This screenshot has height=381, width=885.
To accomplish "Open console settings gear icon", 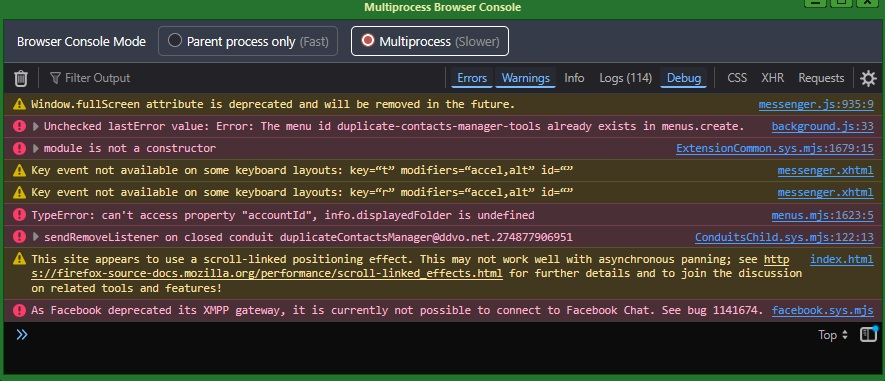I will pos(868,78).
